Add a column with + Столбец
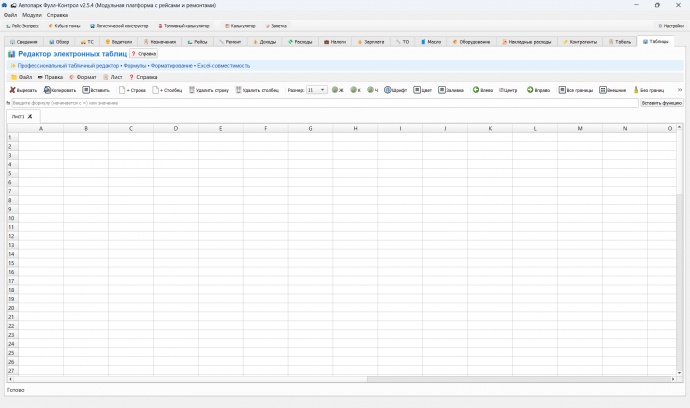Viewport: 690px width, 408px height. point(167,90)
